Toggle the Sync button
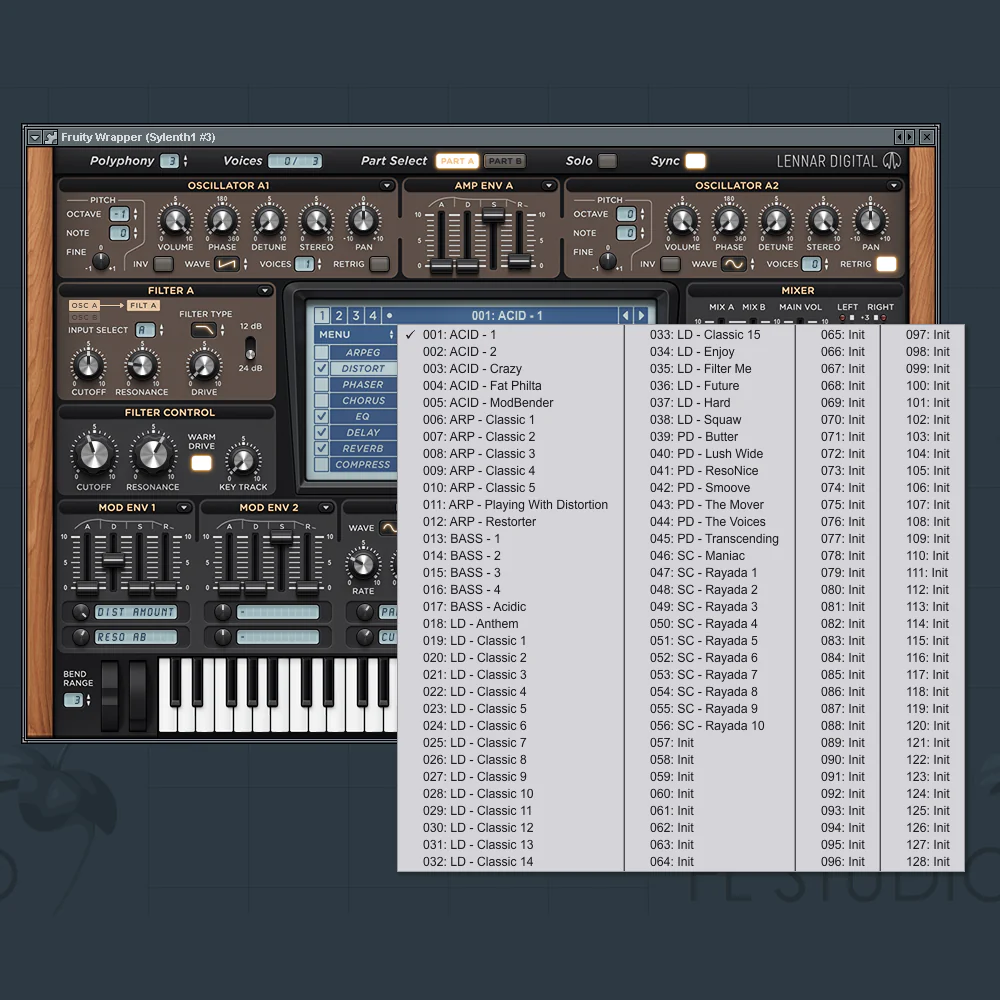The image size is (1000, 1000). coord(695,161)
